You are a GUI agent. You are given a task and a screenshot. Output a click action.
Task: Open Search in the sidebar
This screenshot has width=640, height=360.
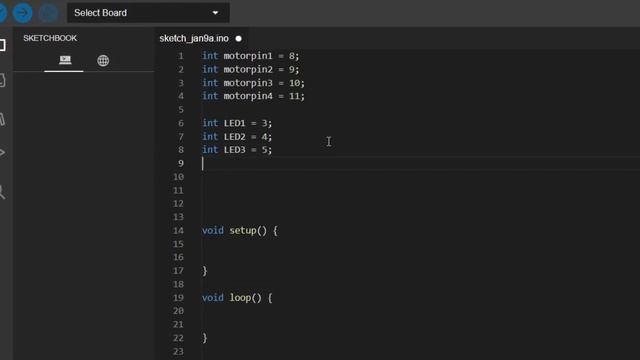2,192
